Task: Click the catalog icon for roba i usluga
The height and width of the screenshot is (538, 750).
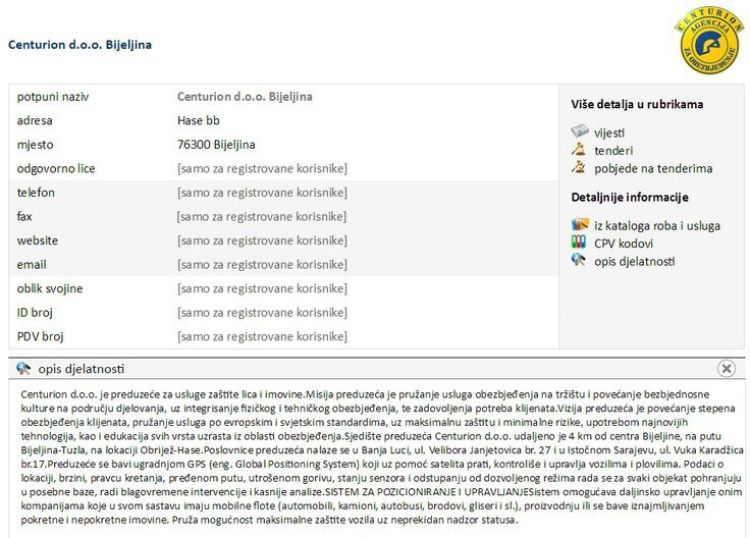Action: [579, 225]
